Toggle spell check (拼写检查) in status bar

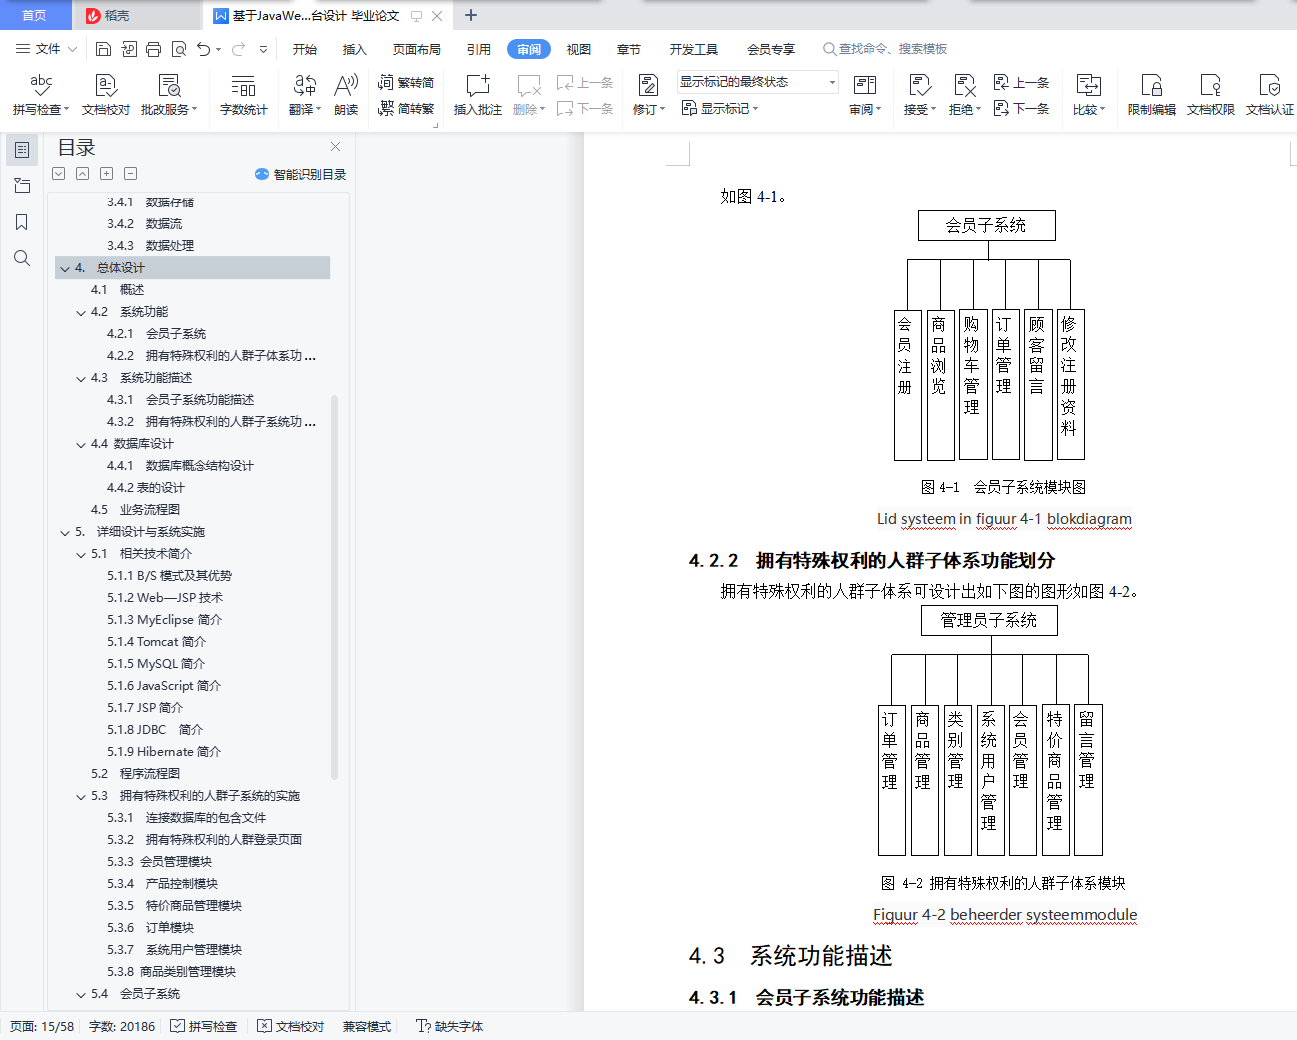pos(204,1026)
